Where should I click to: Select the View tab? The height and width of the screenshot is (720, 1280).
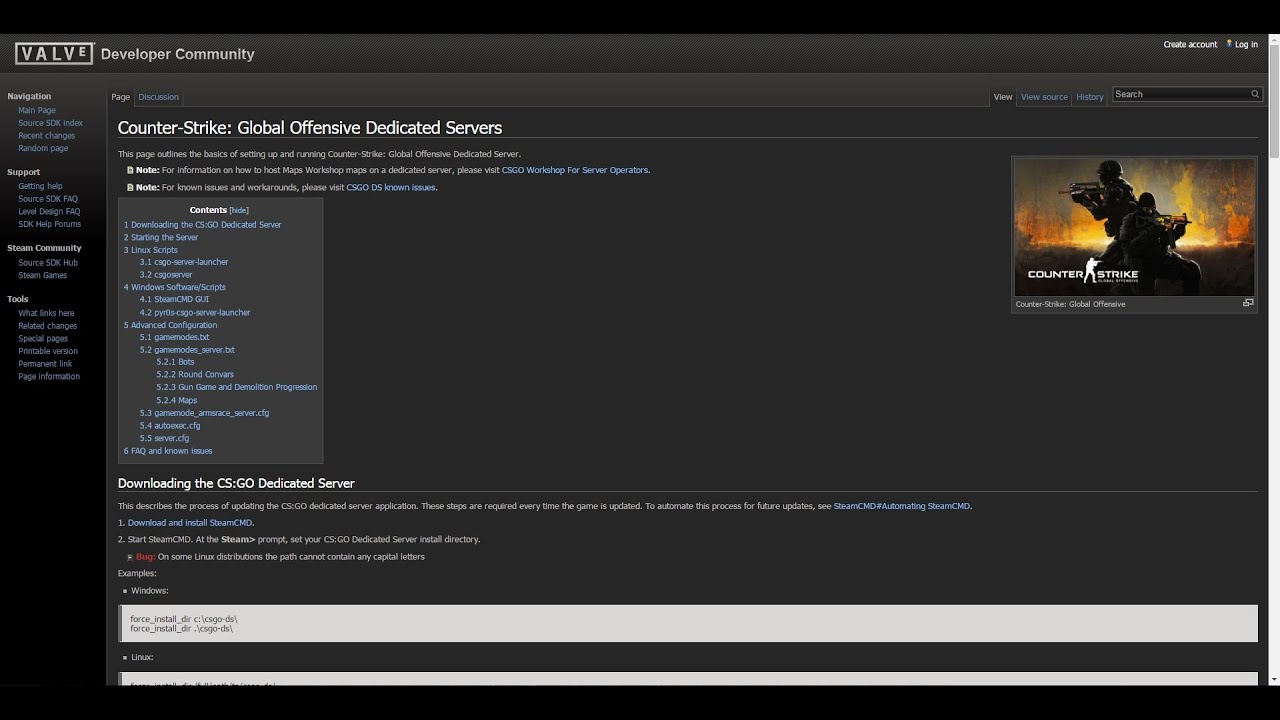(x=1003, y=97)
